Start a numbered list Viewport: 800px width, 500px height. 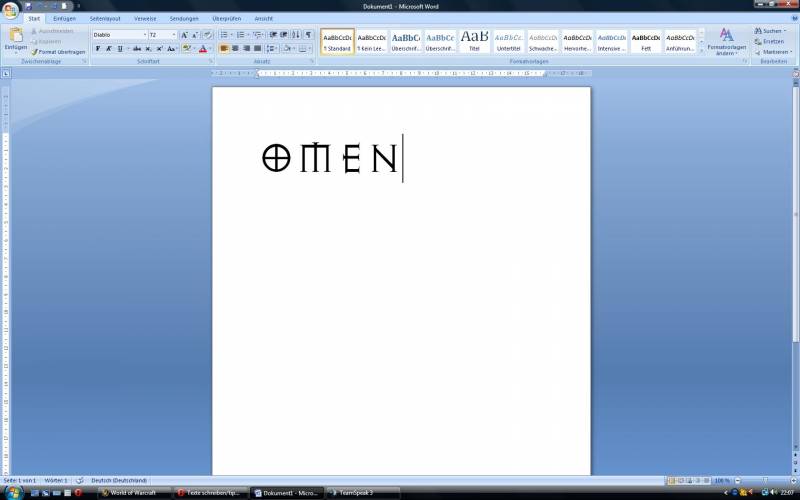pos(240,35)
